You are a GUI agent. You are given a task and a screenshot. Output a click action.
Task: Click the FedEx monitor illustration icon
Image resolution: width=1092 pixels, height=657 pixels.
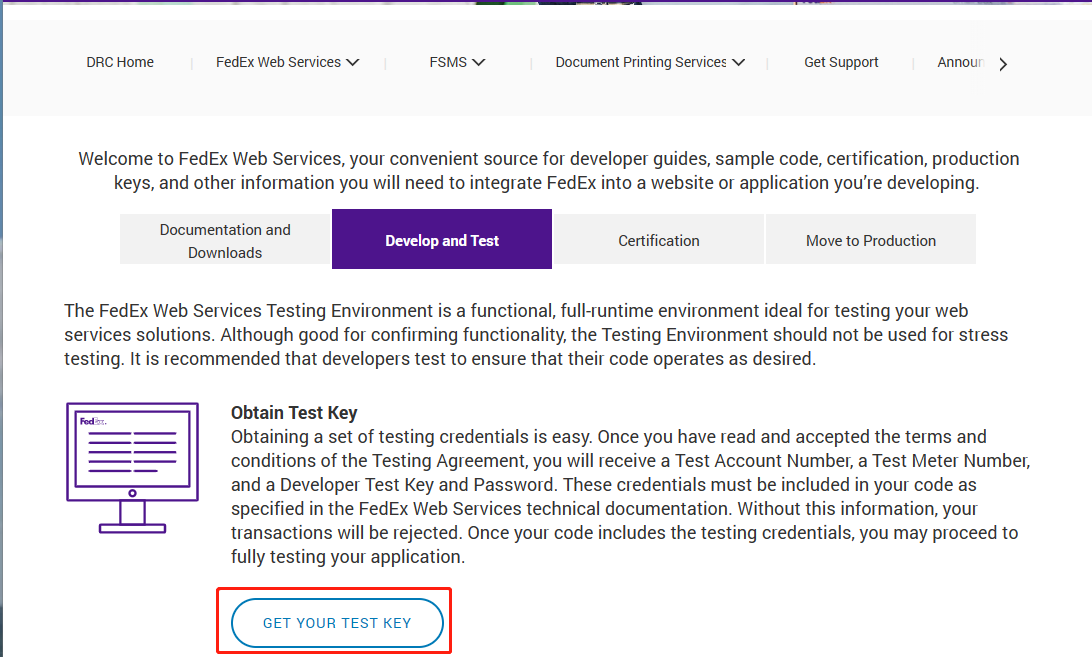click(x=132, y=467)
